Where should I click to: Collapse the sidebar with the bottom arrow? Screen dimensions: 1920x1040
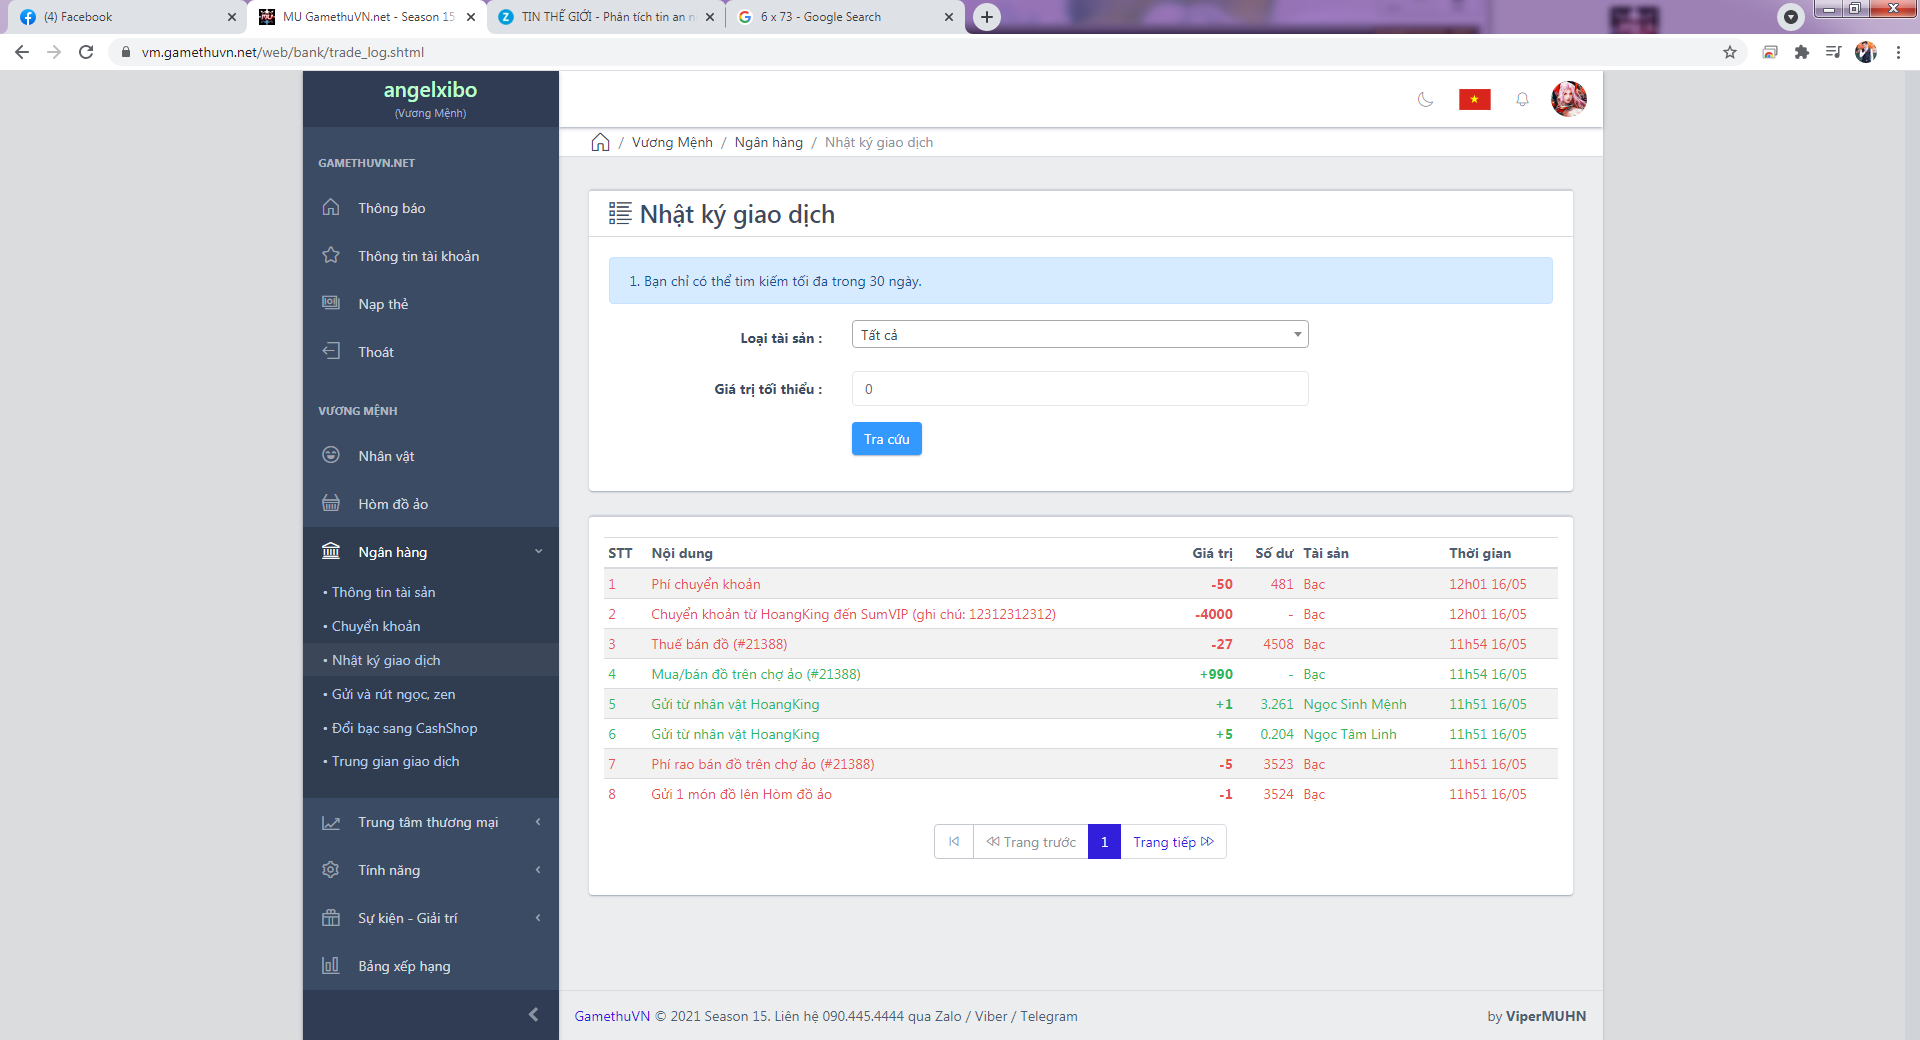(x=533, y=1014)
